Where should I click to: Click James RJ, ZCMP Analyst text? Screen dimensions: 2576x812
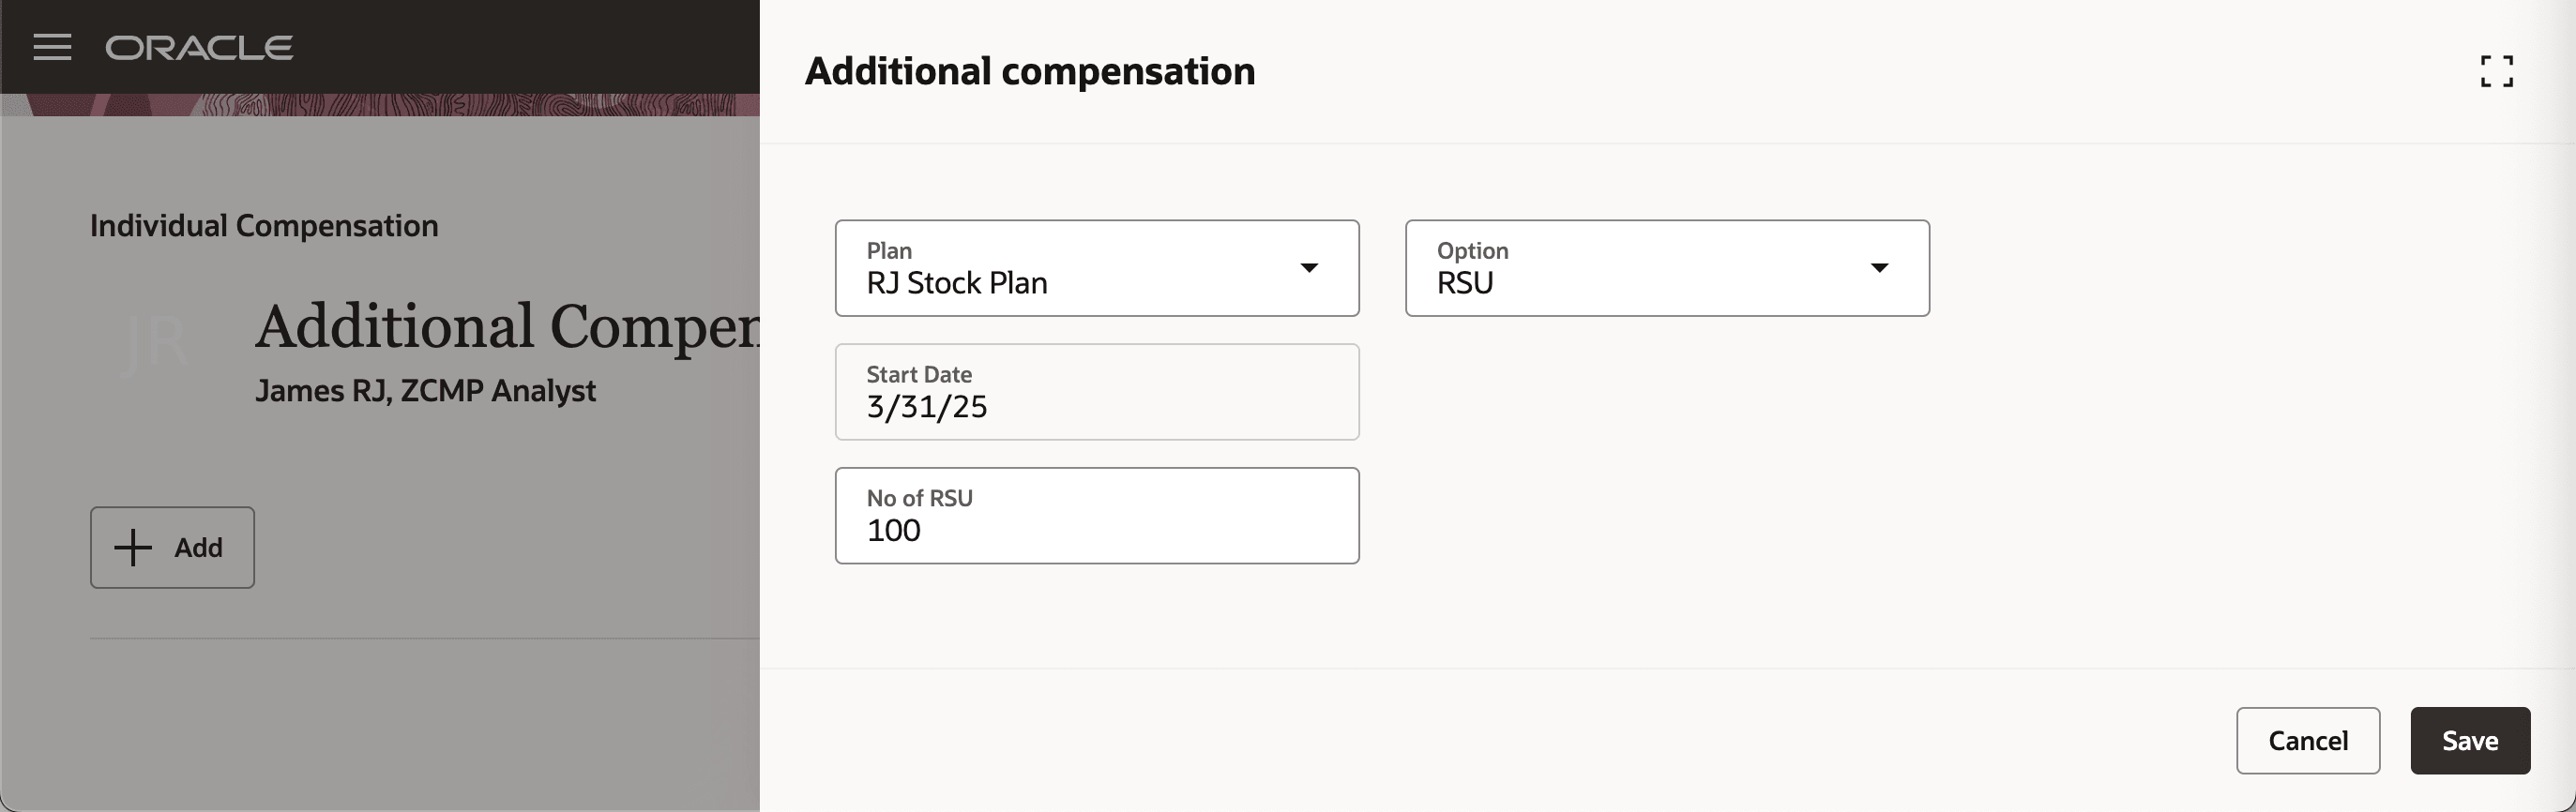point(426,390)
